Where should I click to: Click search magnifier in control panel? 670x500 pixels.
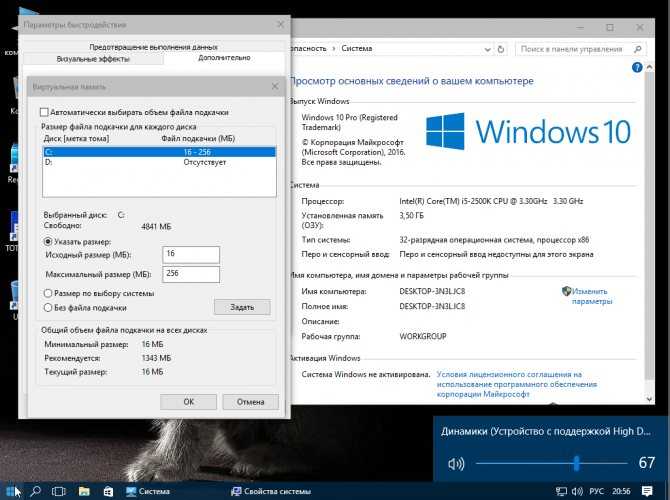click(638, 49)
